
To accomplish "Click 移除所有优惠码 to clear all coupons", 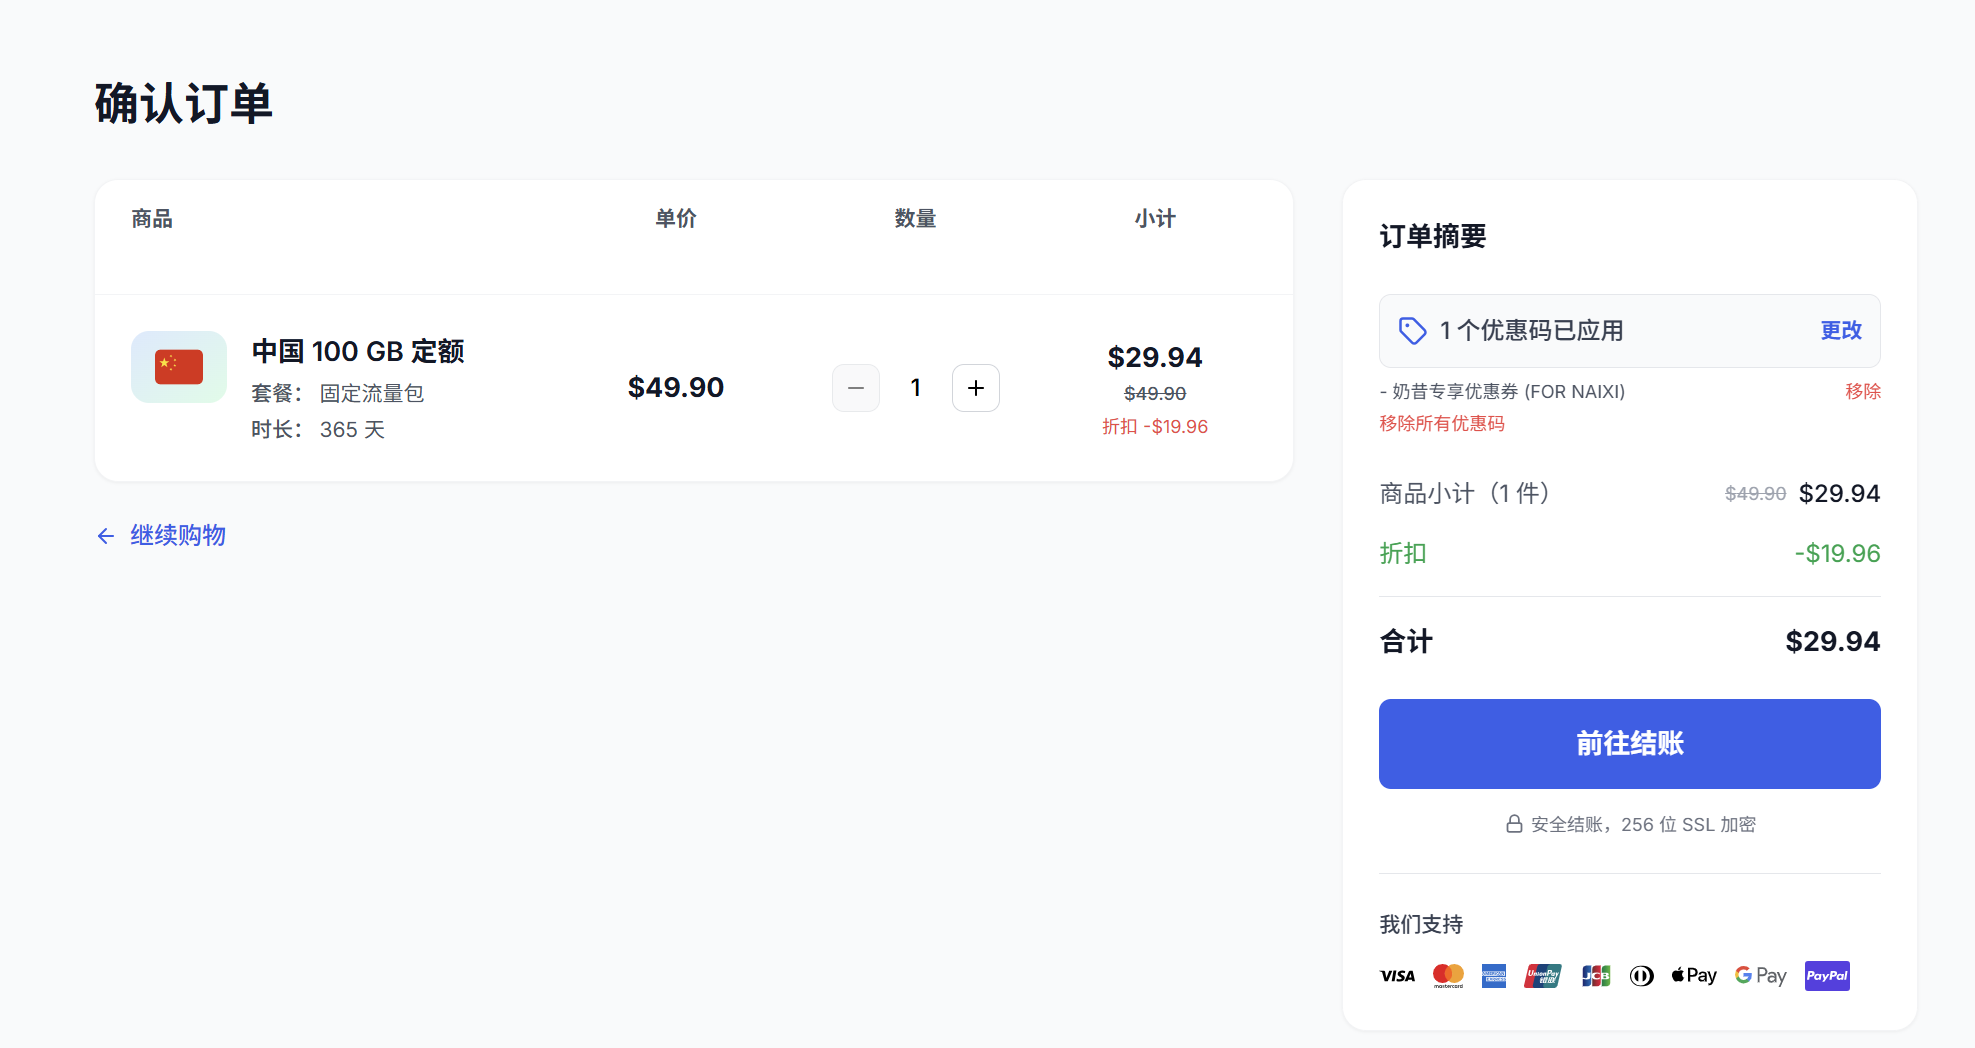I will click(x=1442, y=423).
